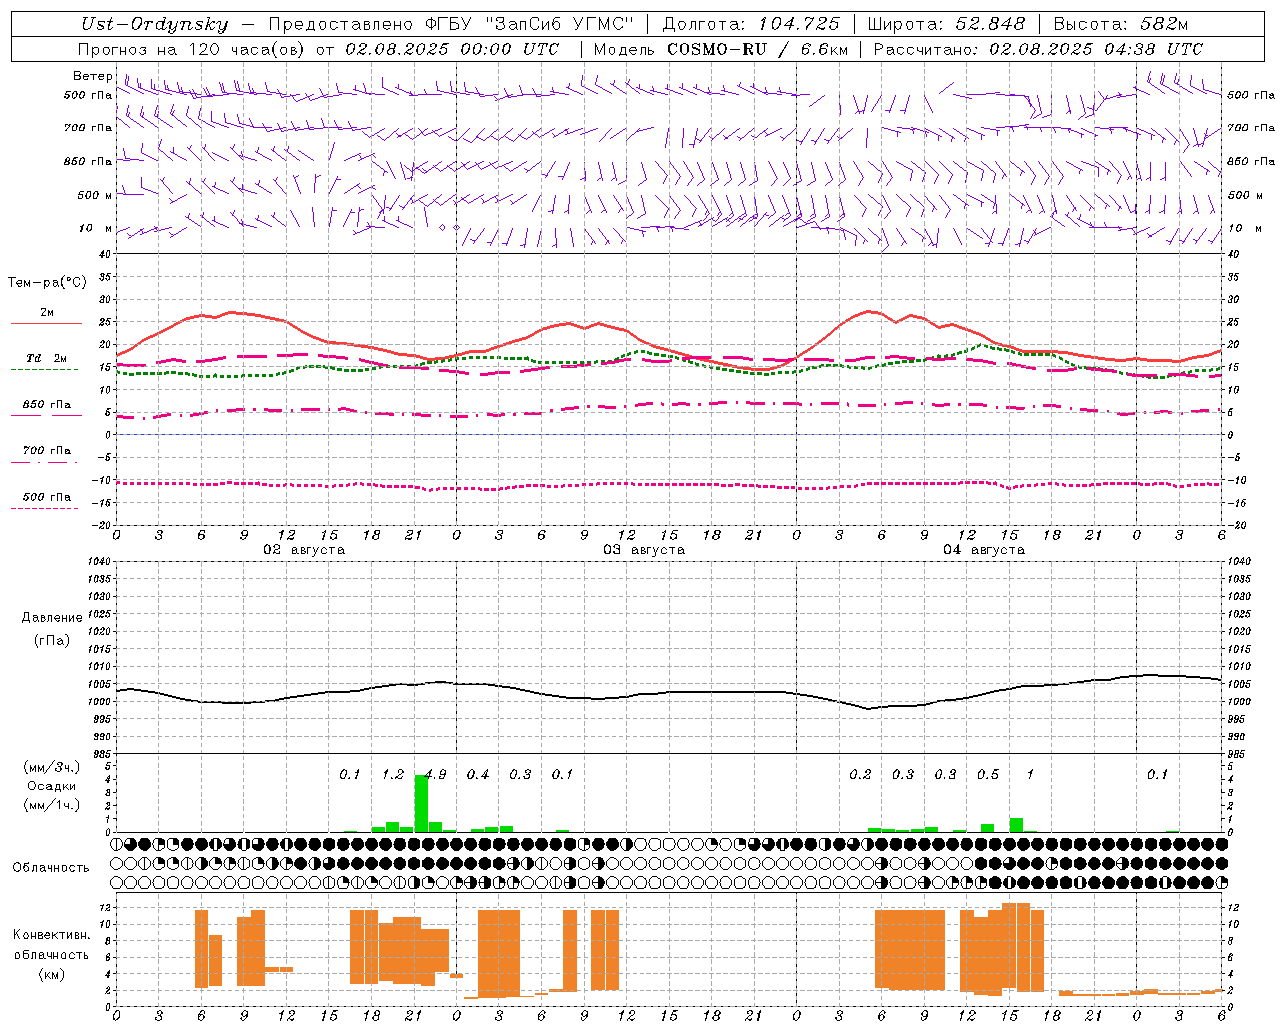Screen dimensions: 1280x1024
Task: Click the Рассчитано: 02.08.2025 04:38 UTC timestamp
Action: (x=1038, y=49)
